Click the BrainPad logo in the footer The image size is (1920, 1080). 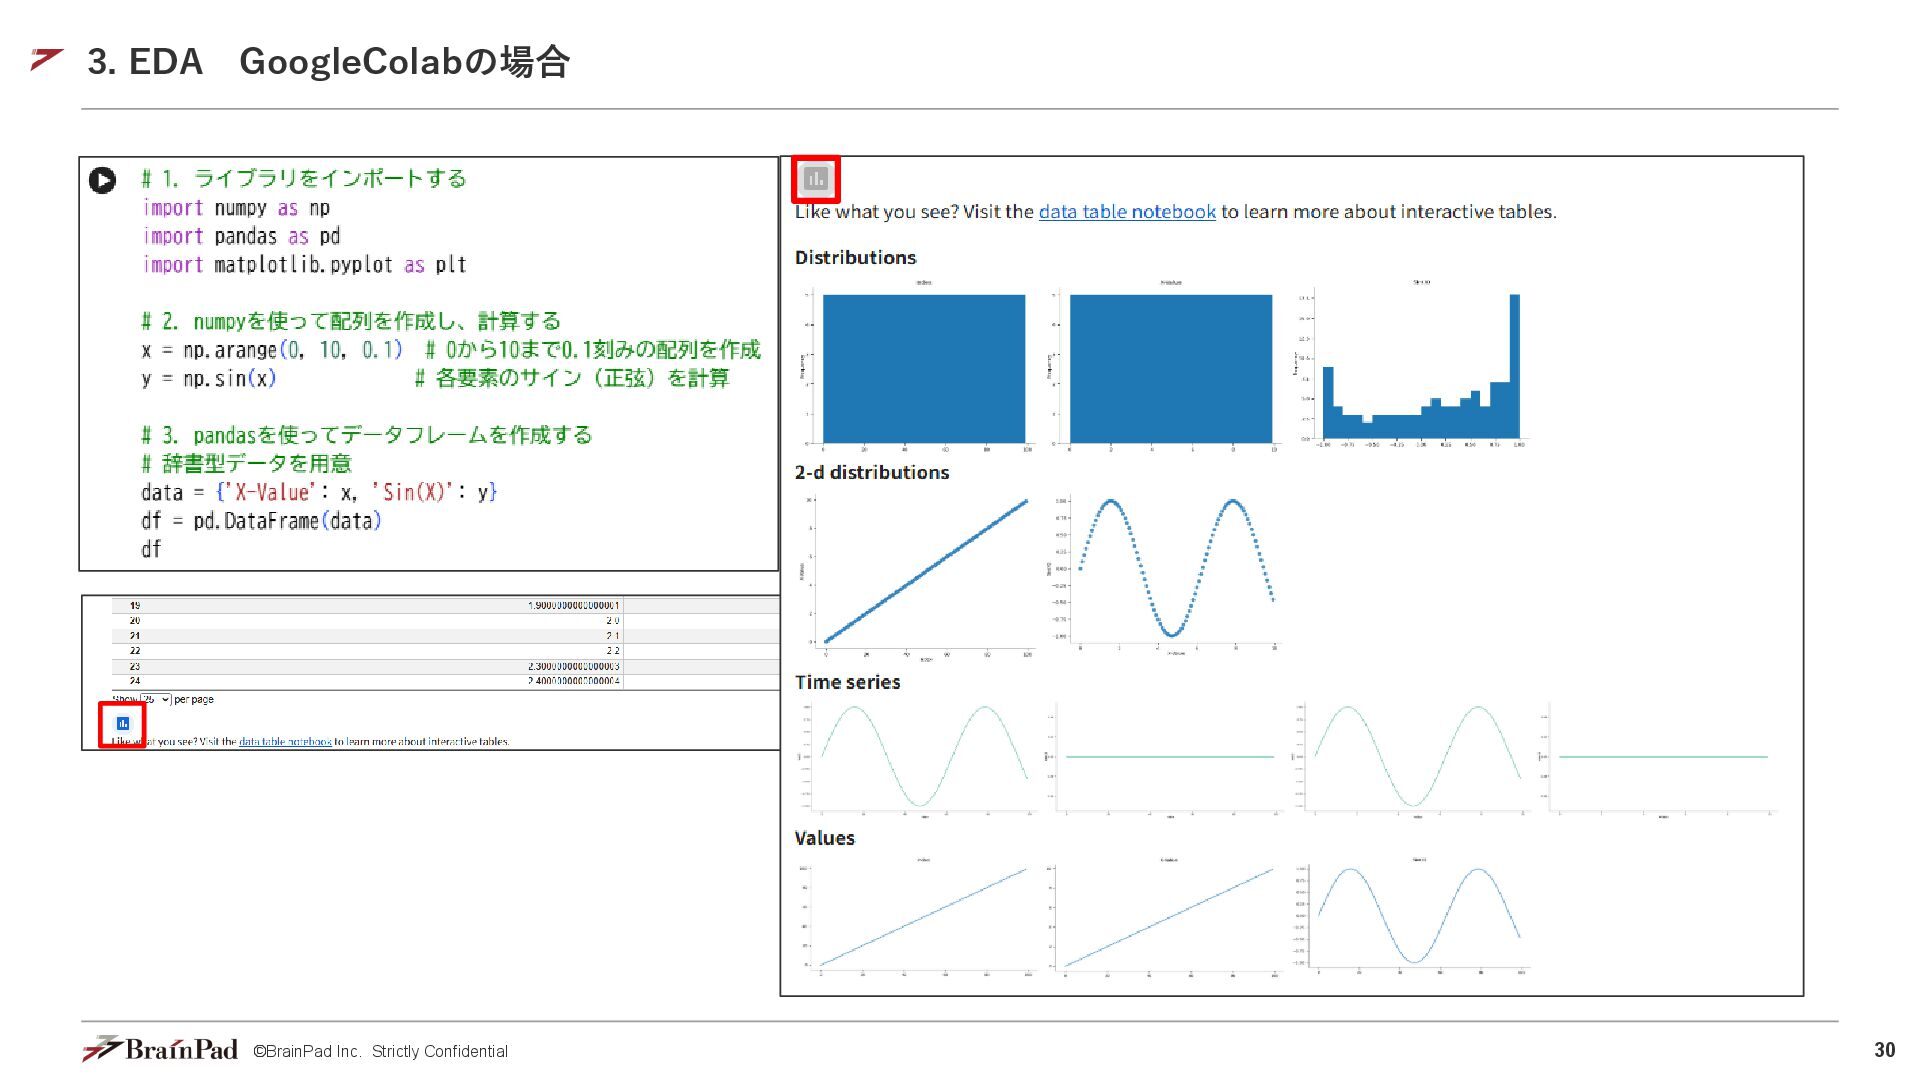tap(160, 1049)
